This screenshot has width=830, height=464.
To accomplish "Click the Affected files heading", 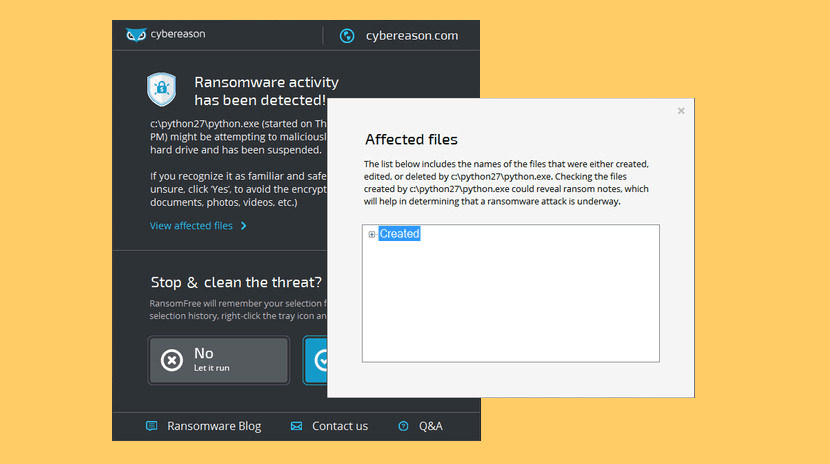I will 411,139.
